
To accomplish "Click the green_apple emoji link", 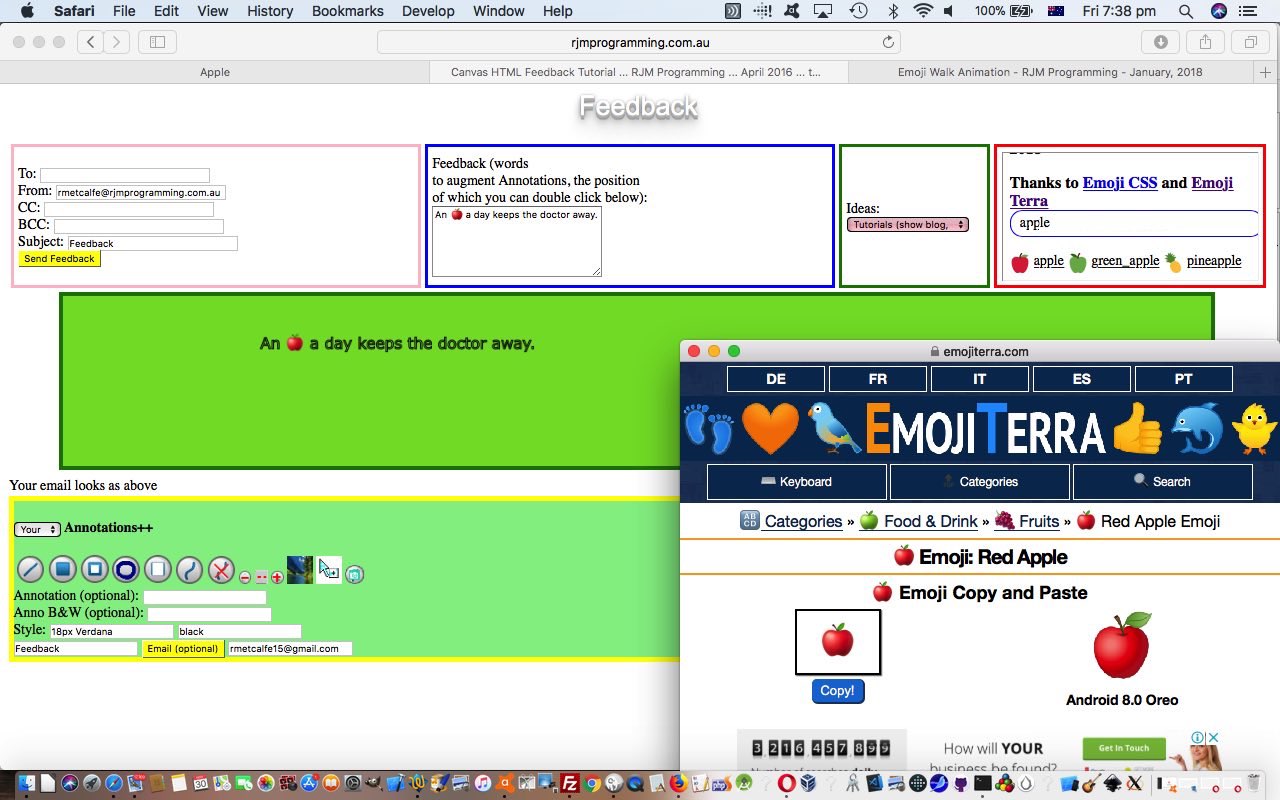I will point(1125,261).
